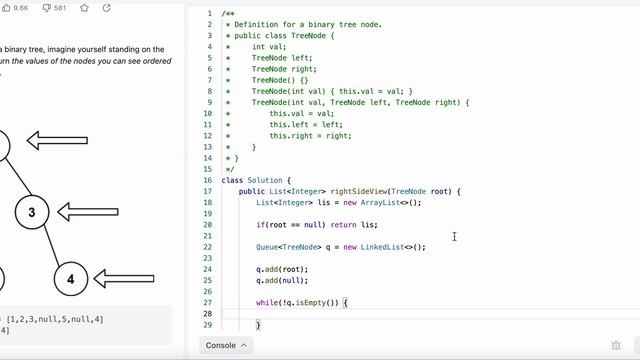Viewport: 640px width, 360px height.
Task: Click line number 17 in gutter
Action: tap(208, 191)
